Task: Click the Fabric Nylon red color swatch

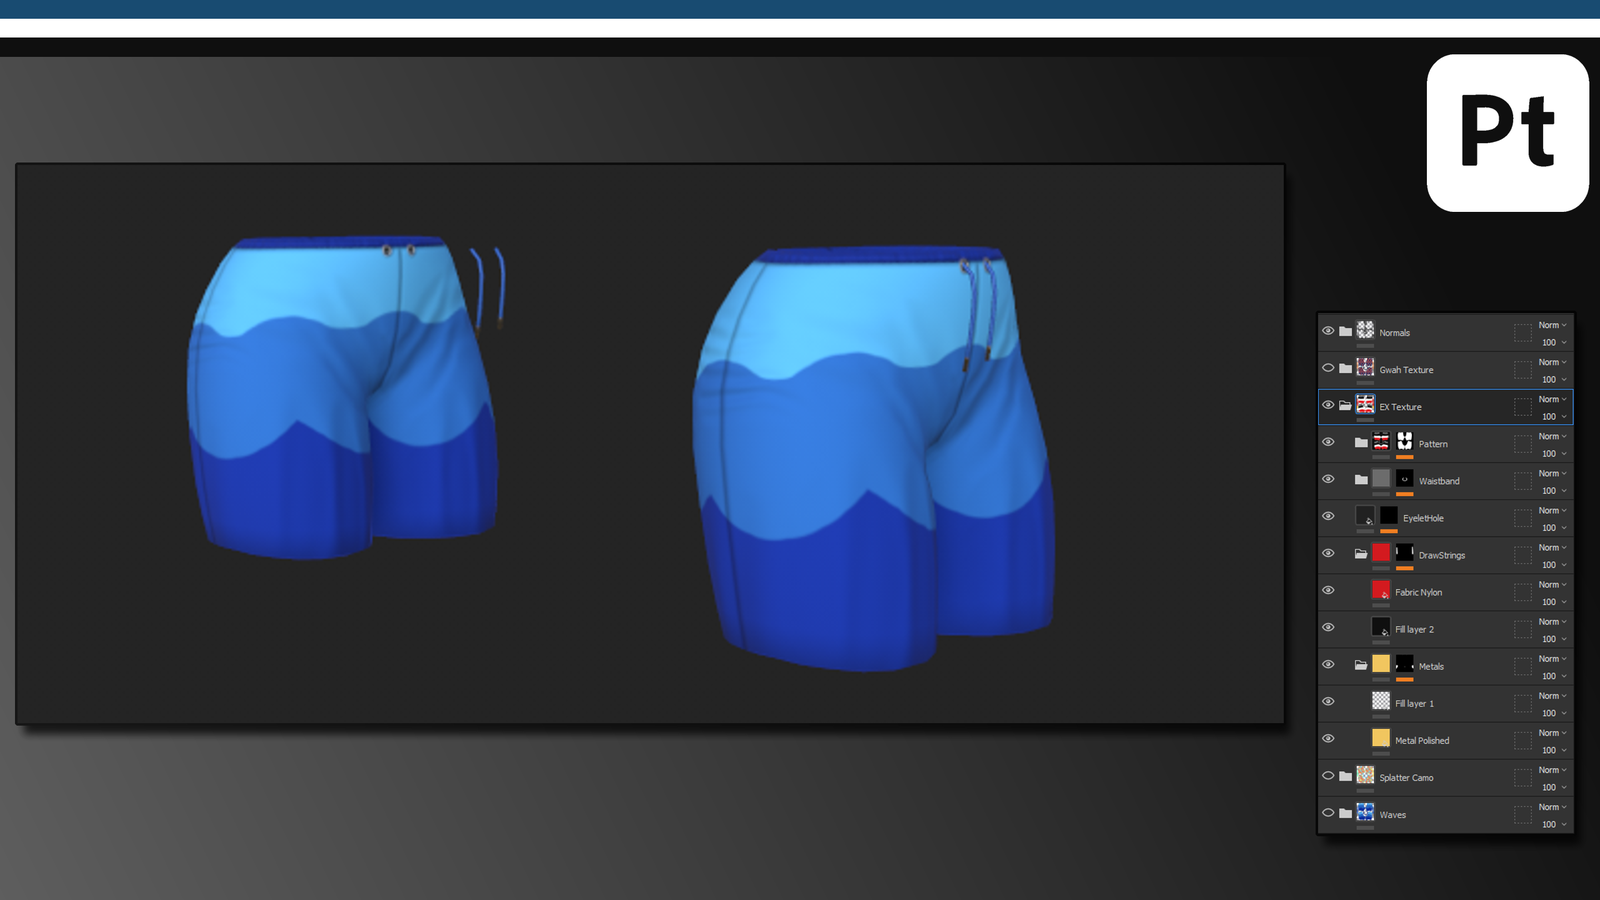Action: [x=1381, y=592]
